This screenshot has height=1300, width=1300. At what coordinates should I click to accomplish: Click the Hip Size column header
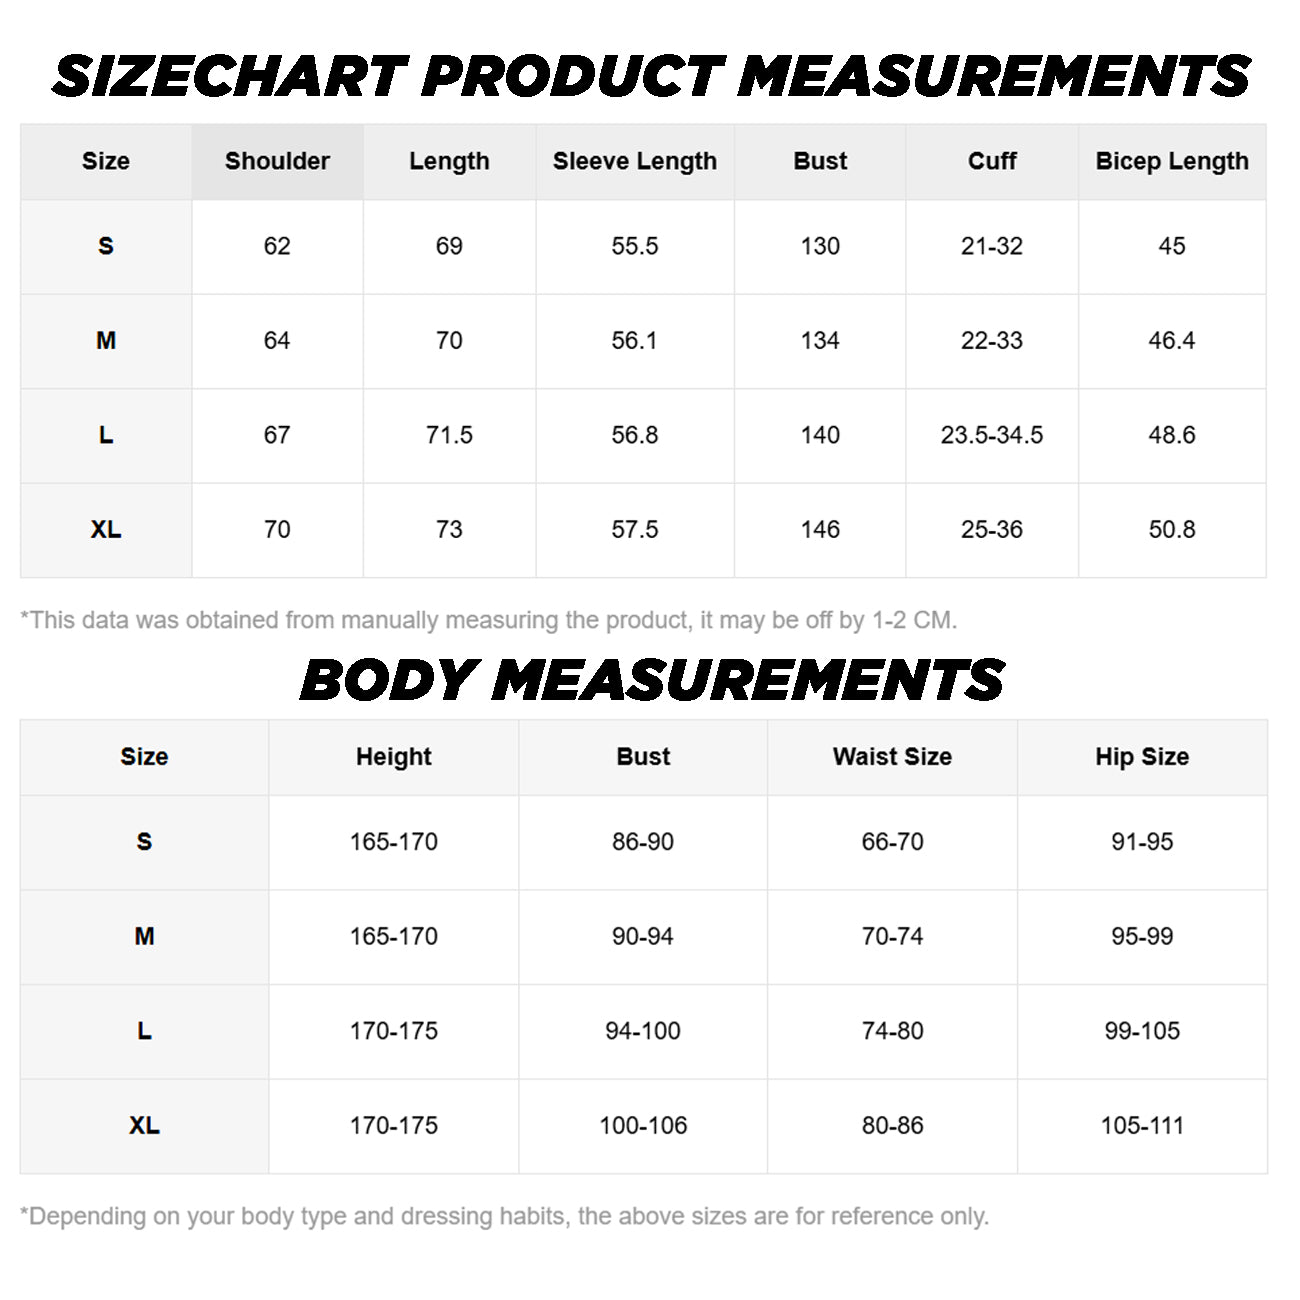point(1142,757)
